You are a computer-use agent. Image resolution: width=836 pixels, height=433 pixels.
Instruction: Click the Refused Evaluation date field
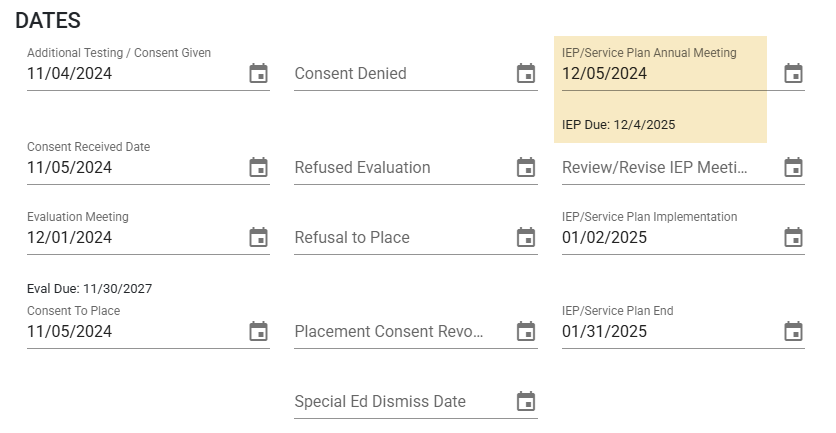coord(403,167)
